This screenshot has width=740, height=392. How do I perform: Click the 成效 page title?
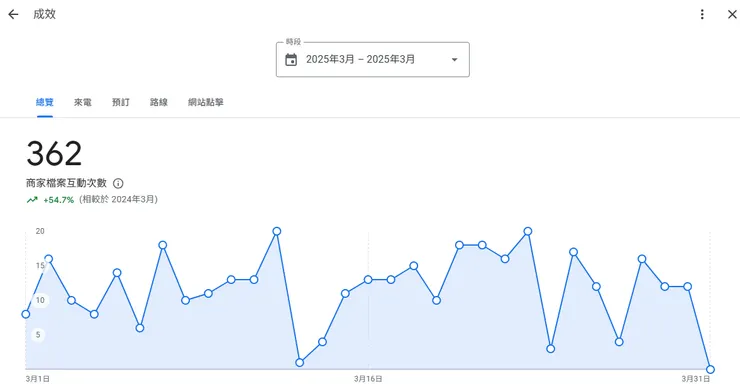44,14
